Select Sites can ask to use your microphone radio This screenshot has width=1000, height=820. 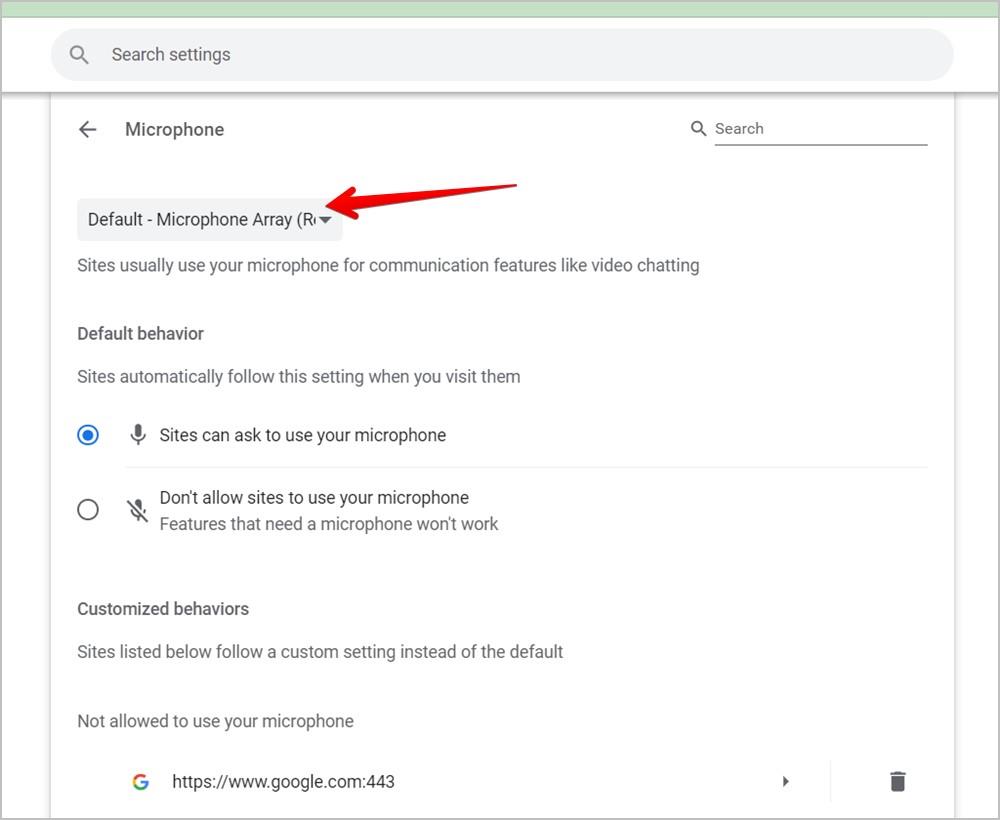pyautogui.click(x=88, y=435)
